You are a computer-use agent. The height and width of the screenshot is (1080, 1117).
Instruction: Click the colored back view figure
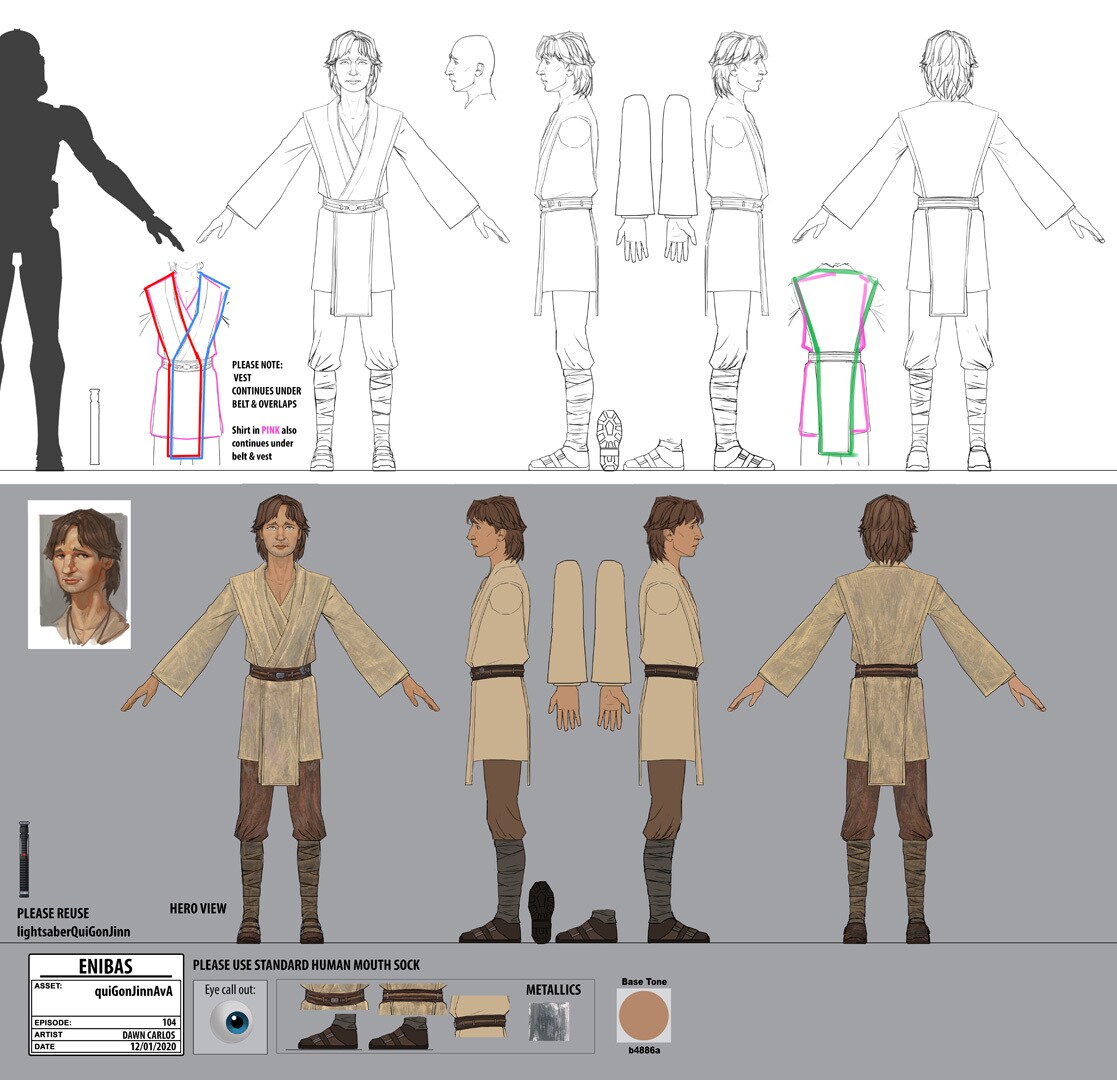(x=886, y=718)
